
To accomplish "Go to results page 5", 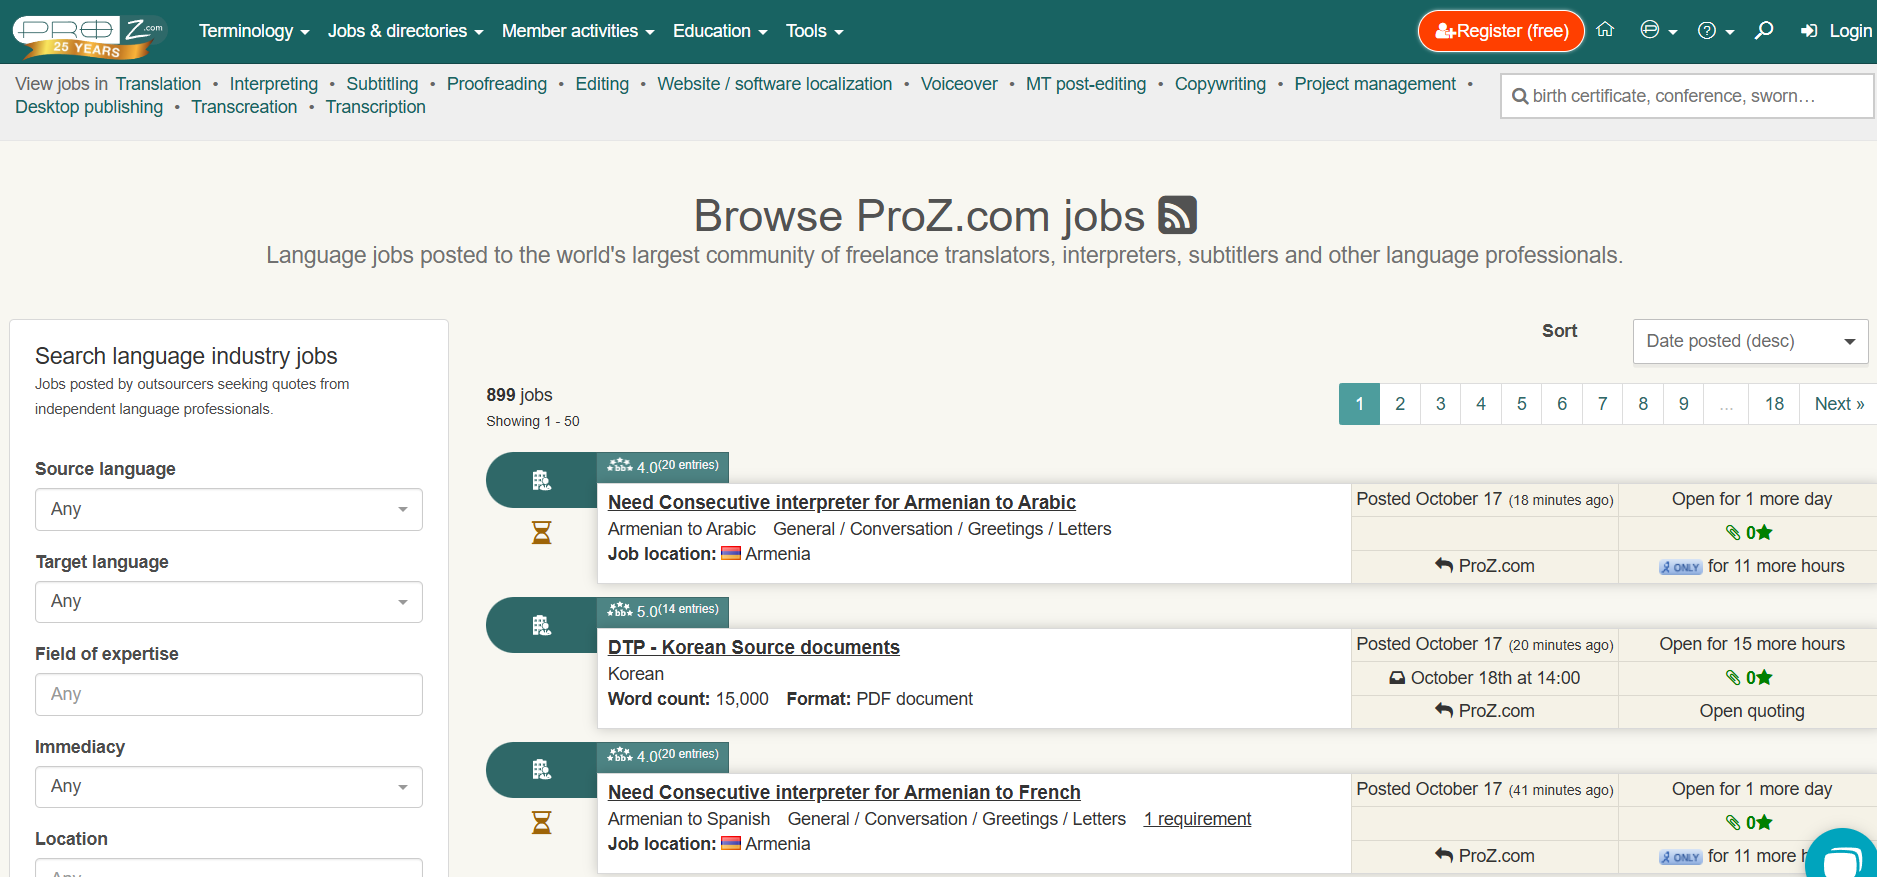I will pos(1521,404).
